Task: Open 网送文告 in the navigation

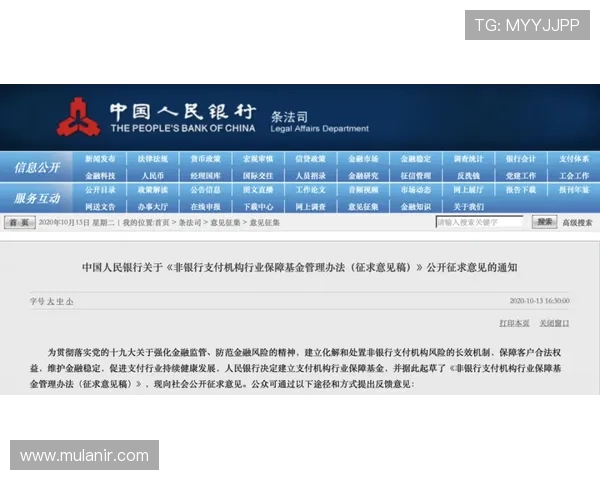Action: 100,207
